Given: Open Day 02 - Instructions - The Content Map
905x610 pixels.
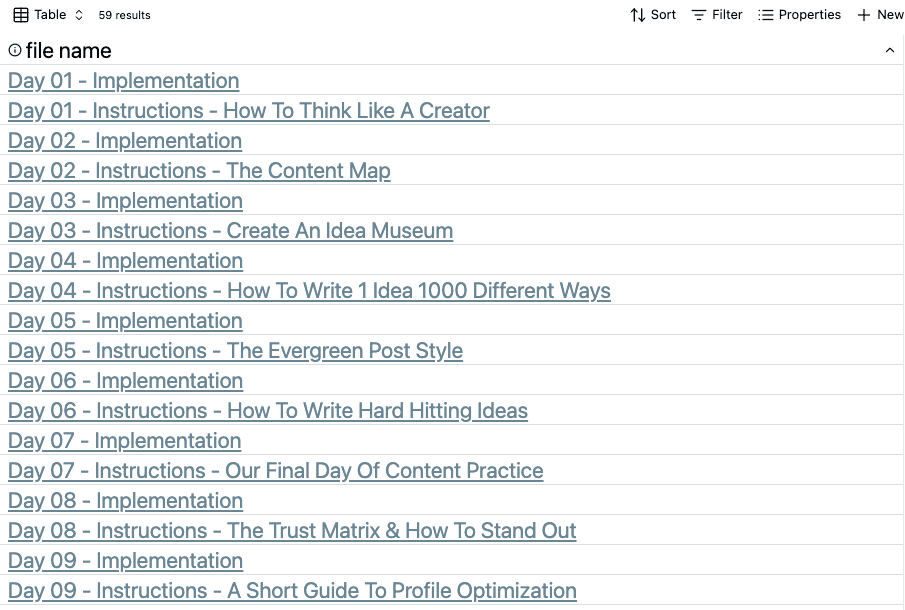Looking at the screenshot, I should tap(199, 171).
